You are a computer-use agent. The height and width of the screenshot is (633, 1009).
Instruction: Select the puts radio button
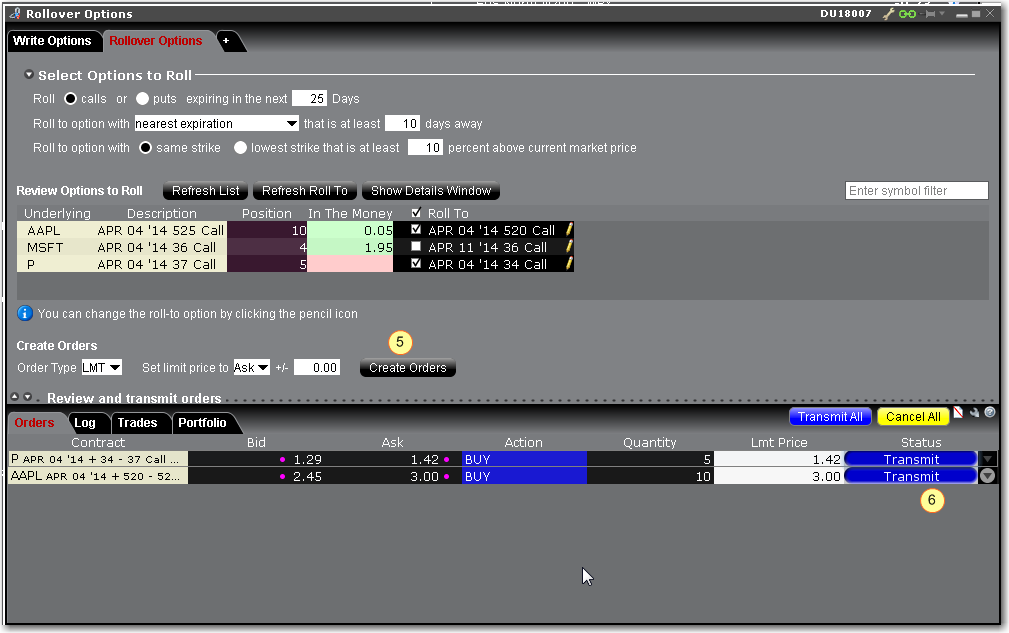click(142, 99)
